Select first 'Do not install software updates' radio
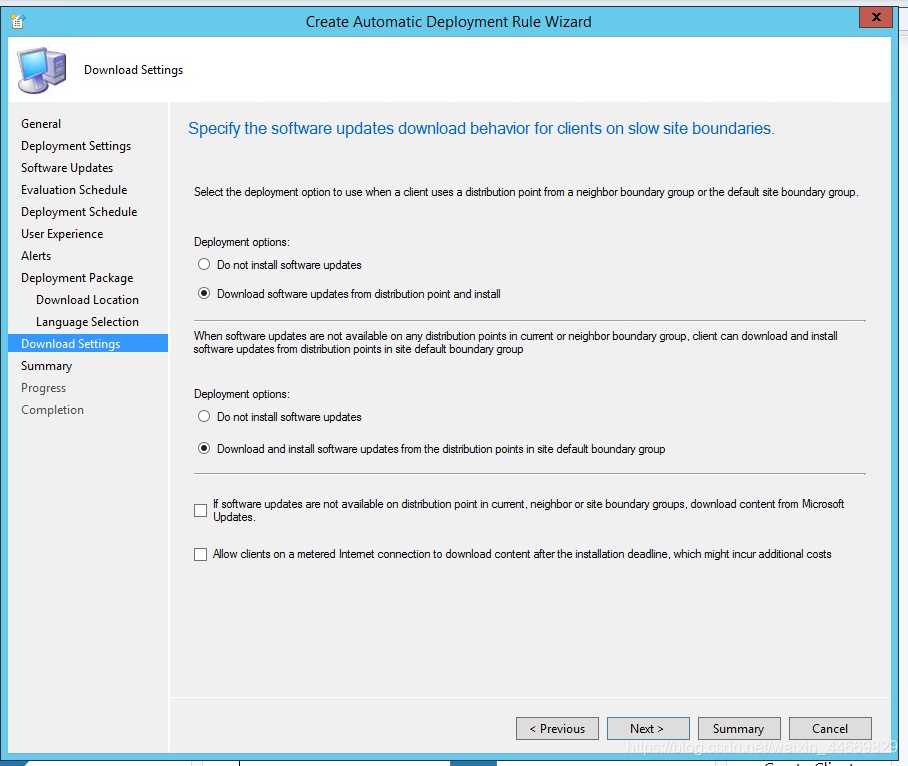Image resolution: width=908 pixels, height=766 pixels. pos(204,265)
